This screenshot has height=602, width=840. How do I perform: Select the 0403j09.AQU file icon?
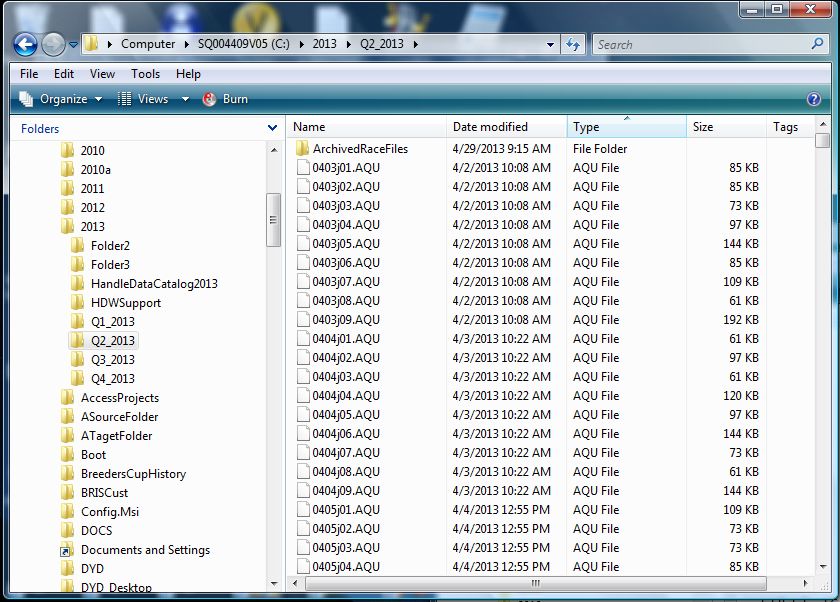(303, 320)
